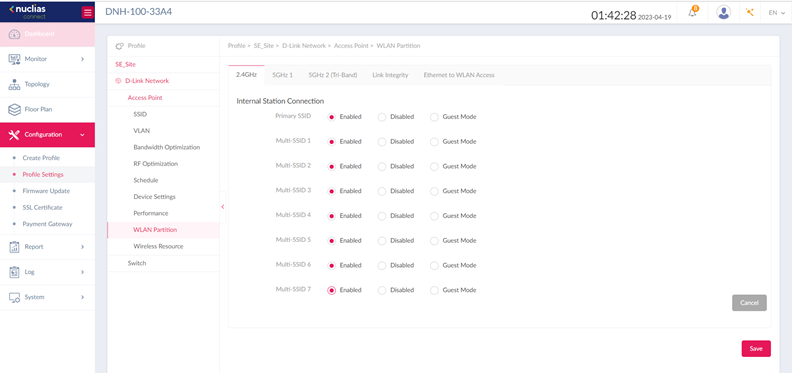Toggle the hamburger menu icon

[x=88, y=13]
